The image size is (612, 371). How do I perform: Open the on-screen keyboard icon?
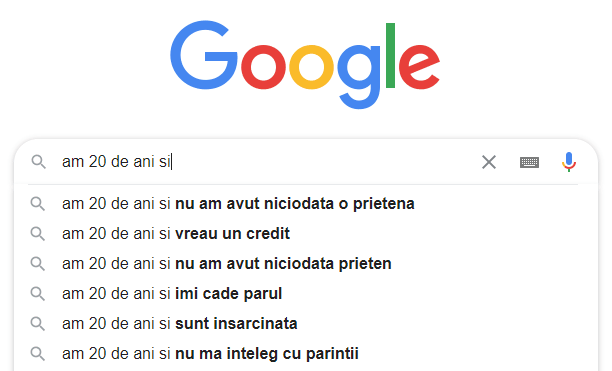529,162
